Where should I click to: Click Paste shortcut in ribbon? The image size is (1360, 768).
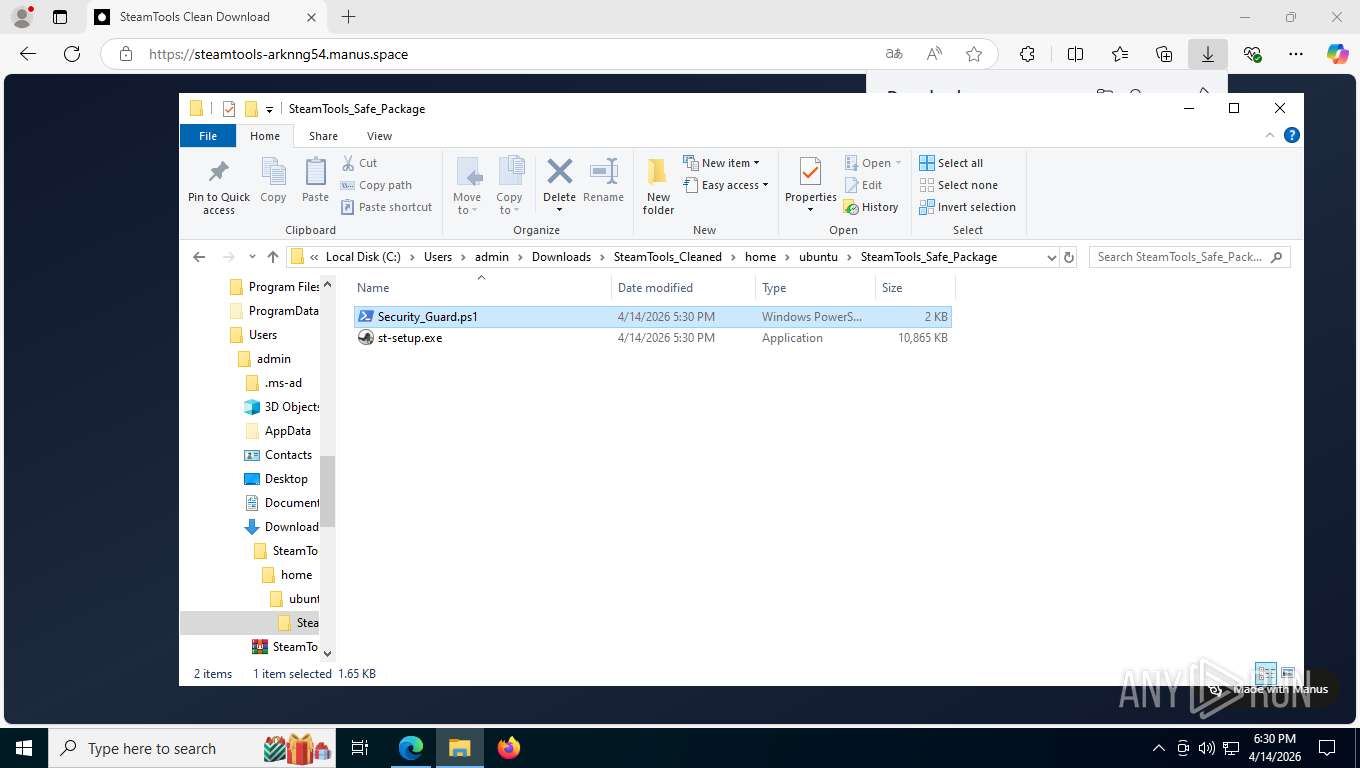pyautogui.click(x=386, y=207)
